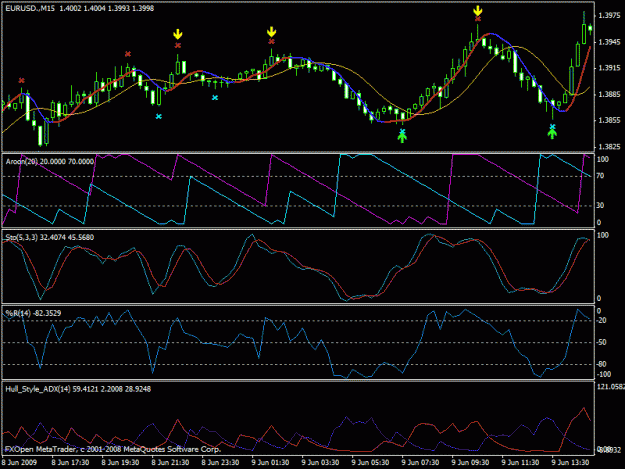Click the green buy arrow near 9 Jun 13:30
Image resolution: width=625 pixels, height=469 pixels.
[552, 134]
